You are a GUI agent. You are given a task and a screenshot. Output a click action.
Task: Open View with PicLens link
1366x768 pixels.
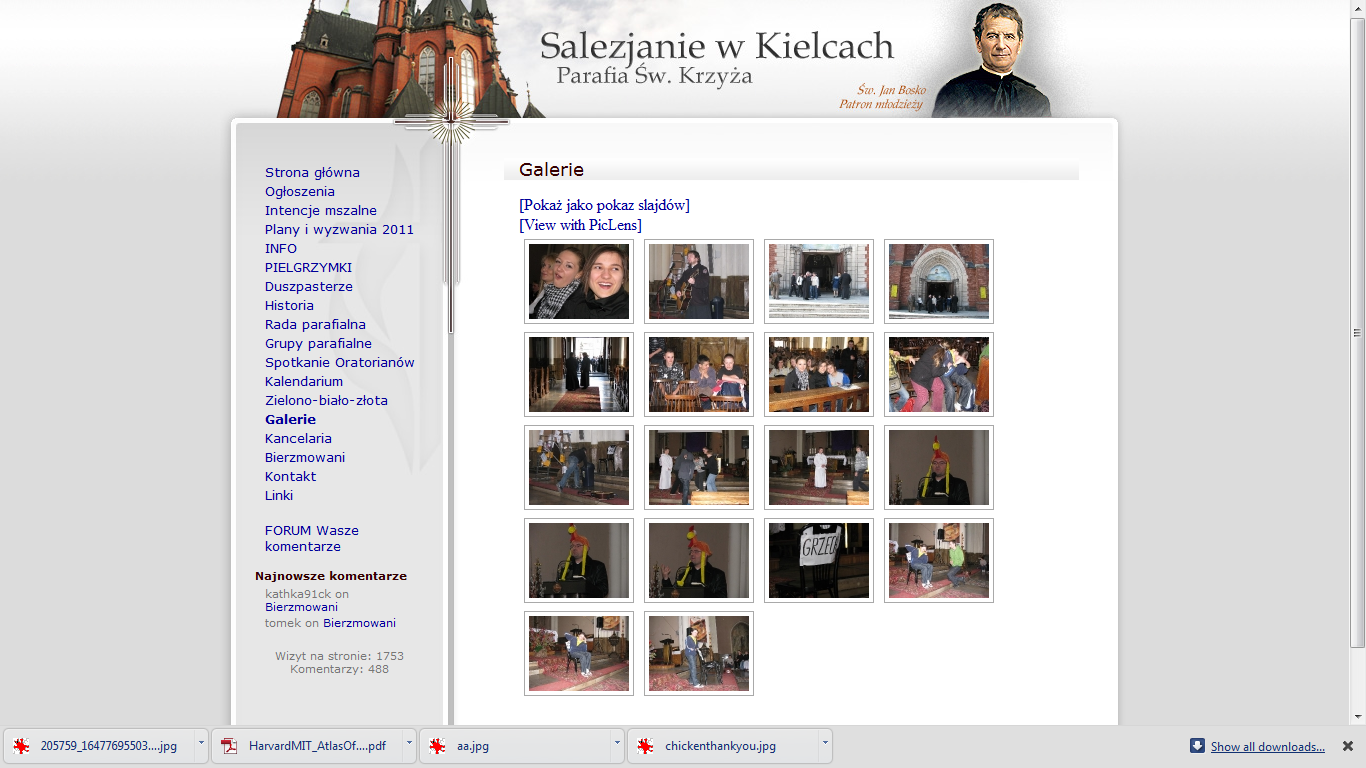pos(580,226)
